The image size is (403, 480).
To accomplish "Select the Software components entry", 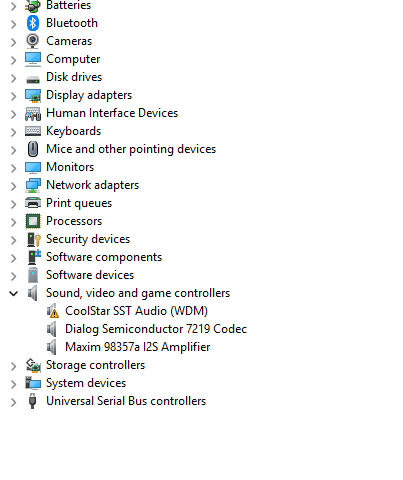I will click(104, 257).
